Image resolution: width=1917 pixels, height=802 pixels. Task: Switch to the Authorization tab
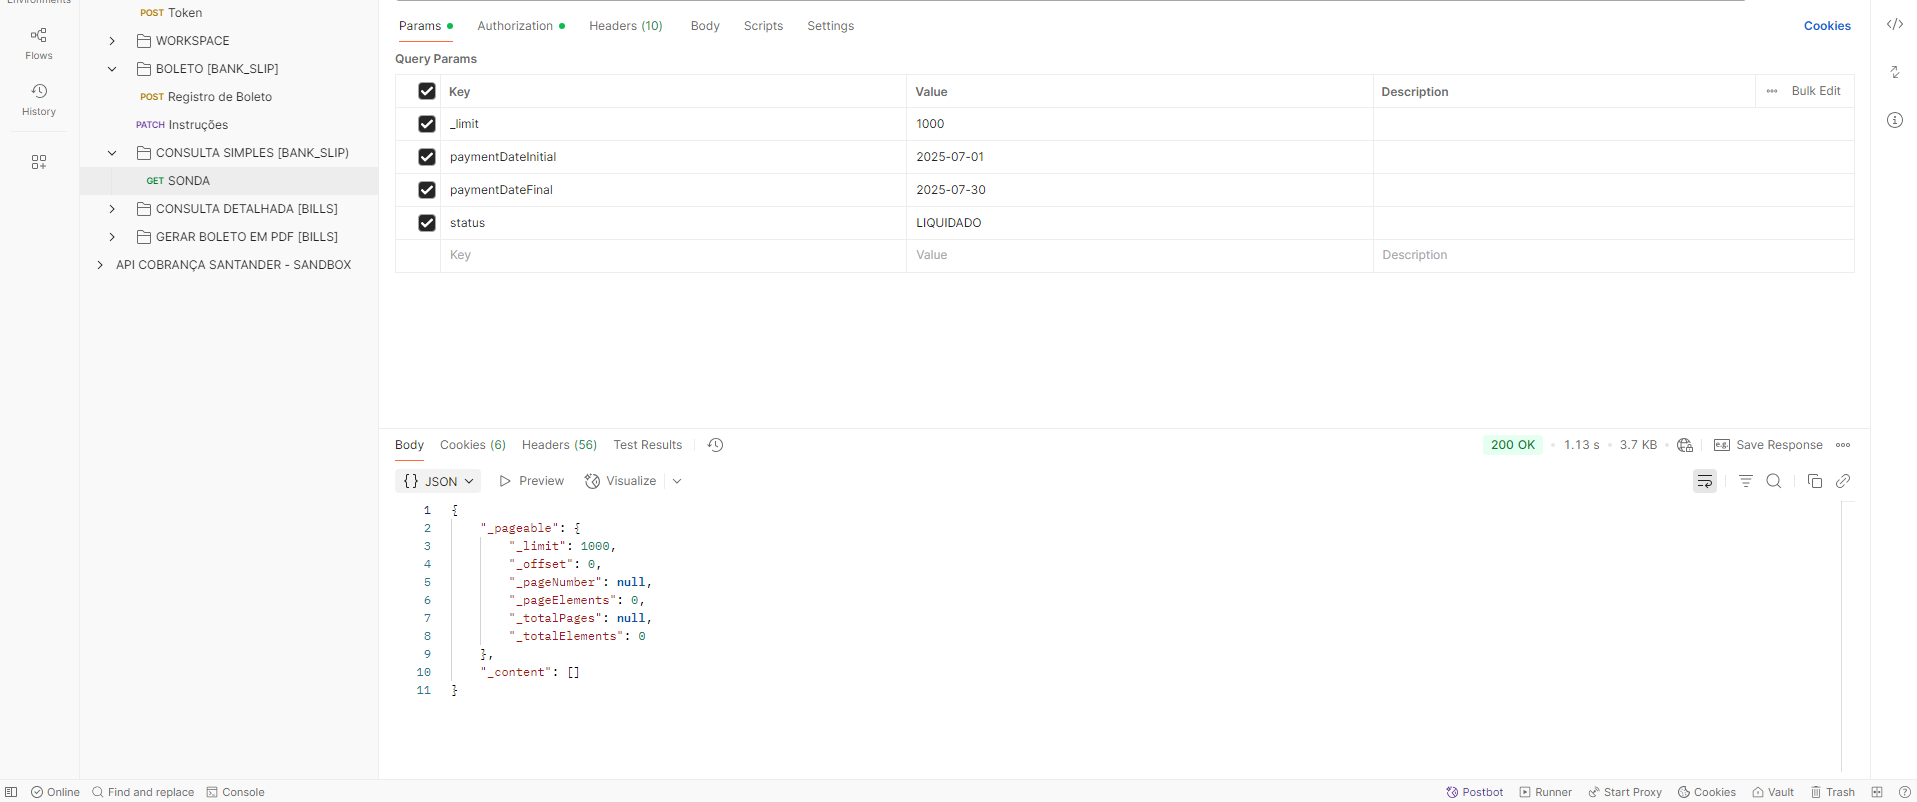(x=521, y=26)
